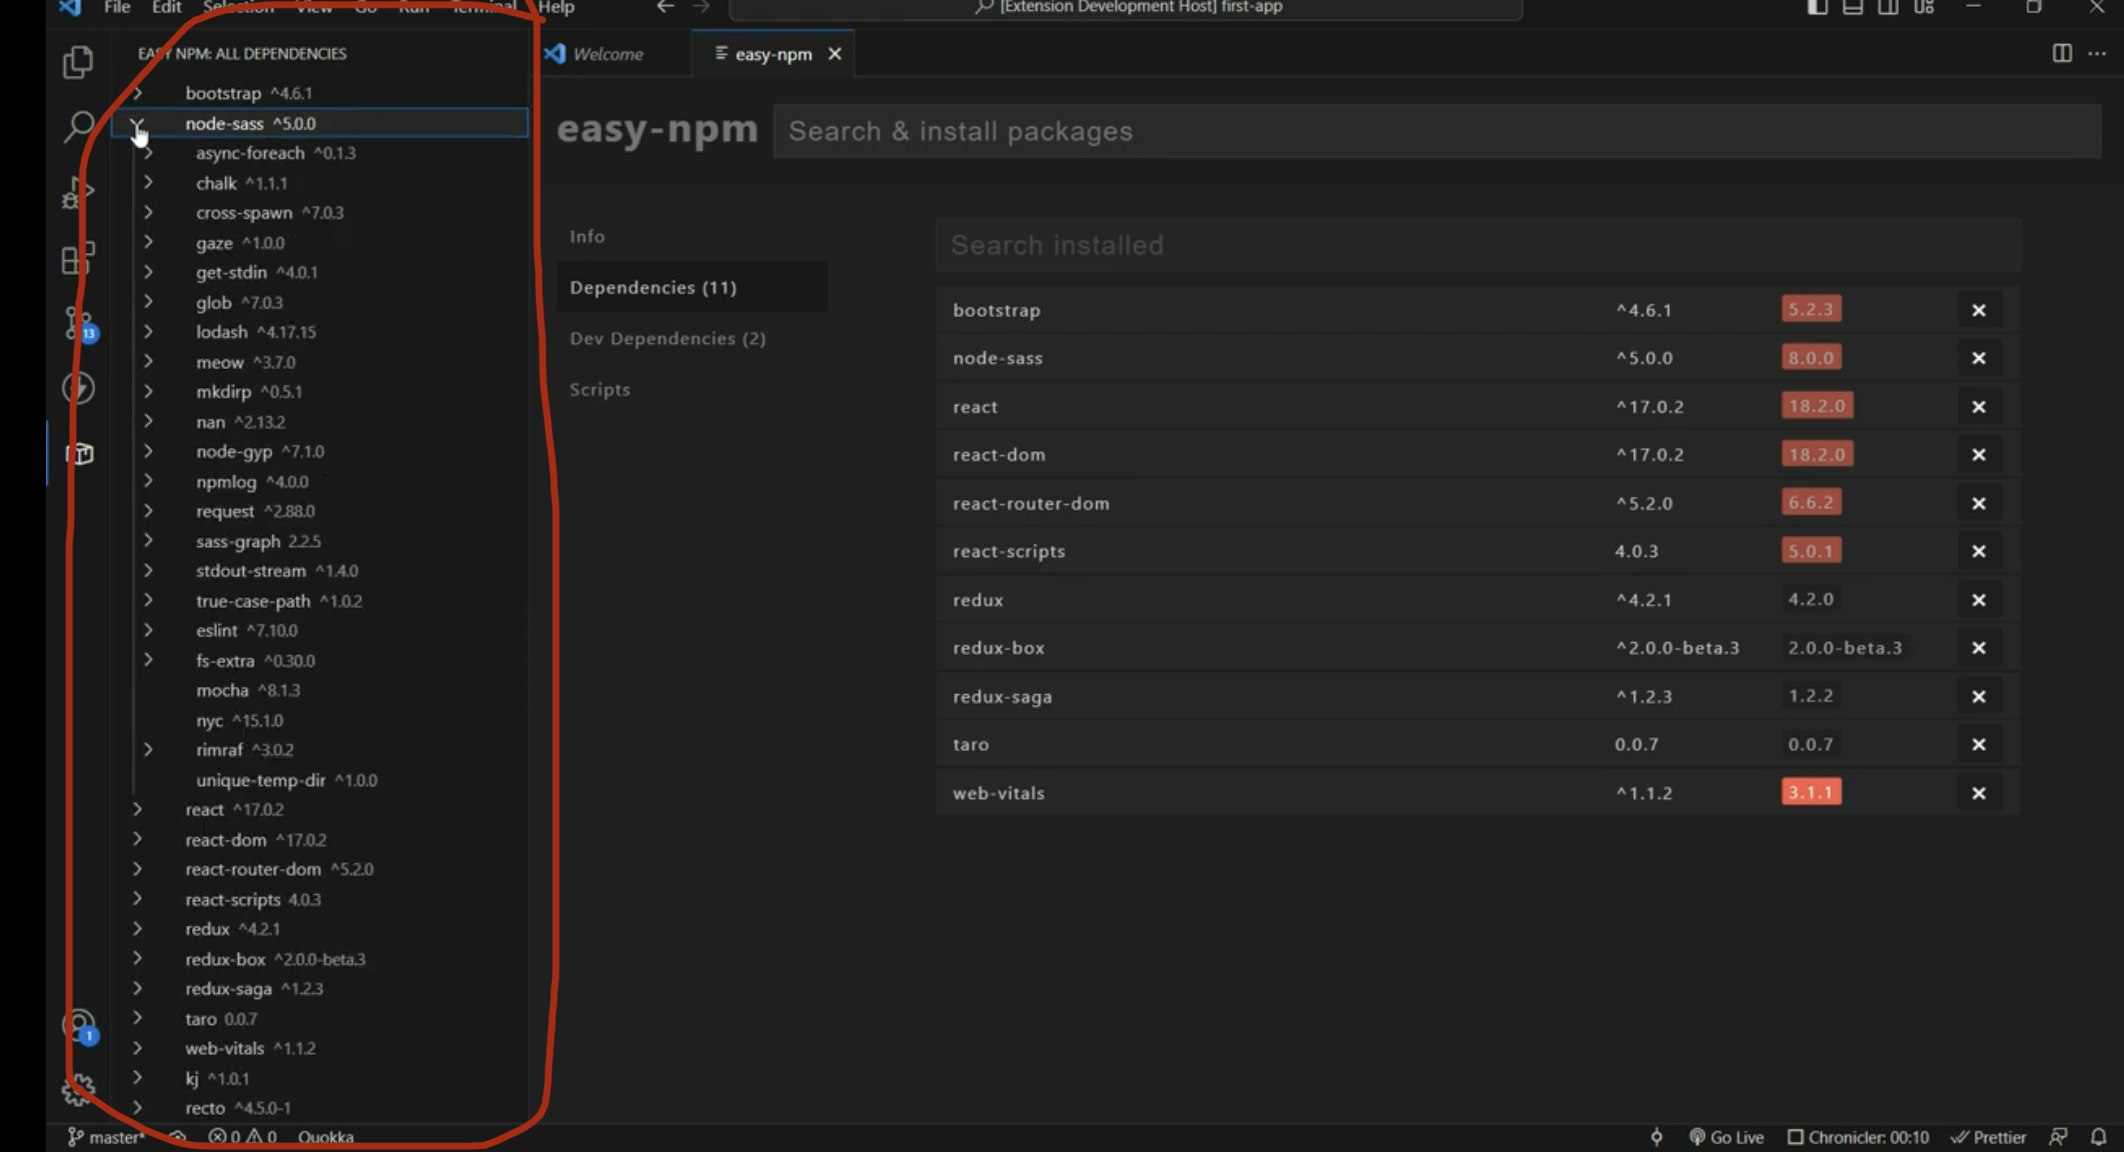Viewport: 2124px width, 1152px height.
Task: Open Dev Dependencies (2) section
Action: [667, 338]
